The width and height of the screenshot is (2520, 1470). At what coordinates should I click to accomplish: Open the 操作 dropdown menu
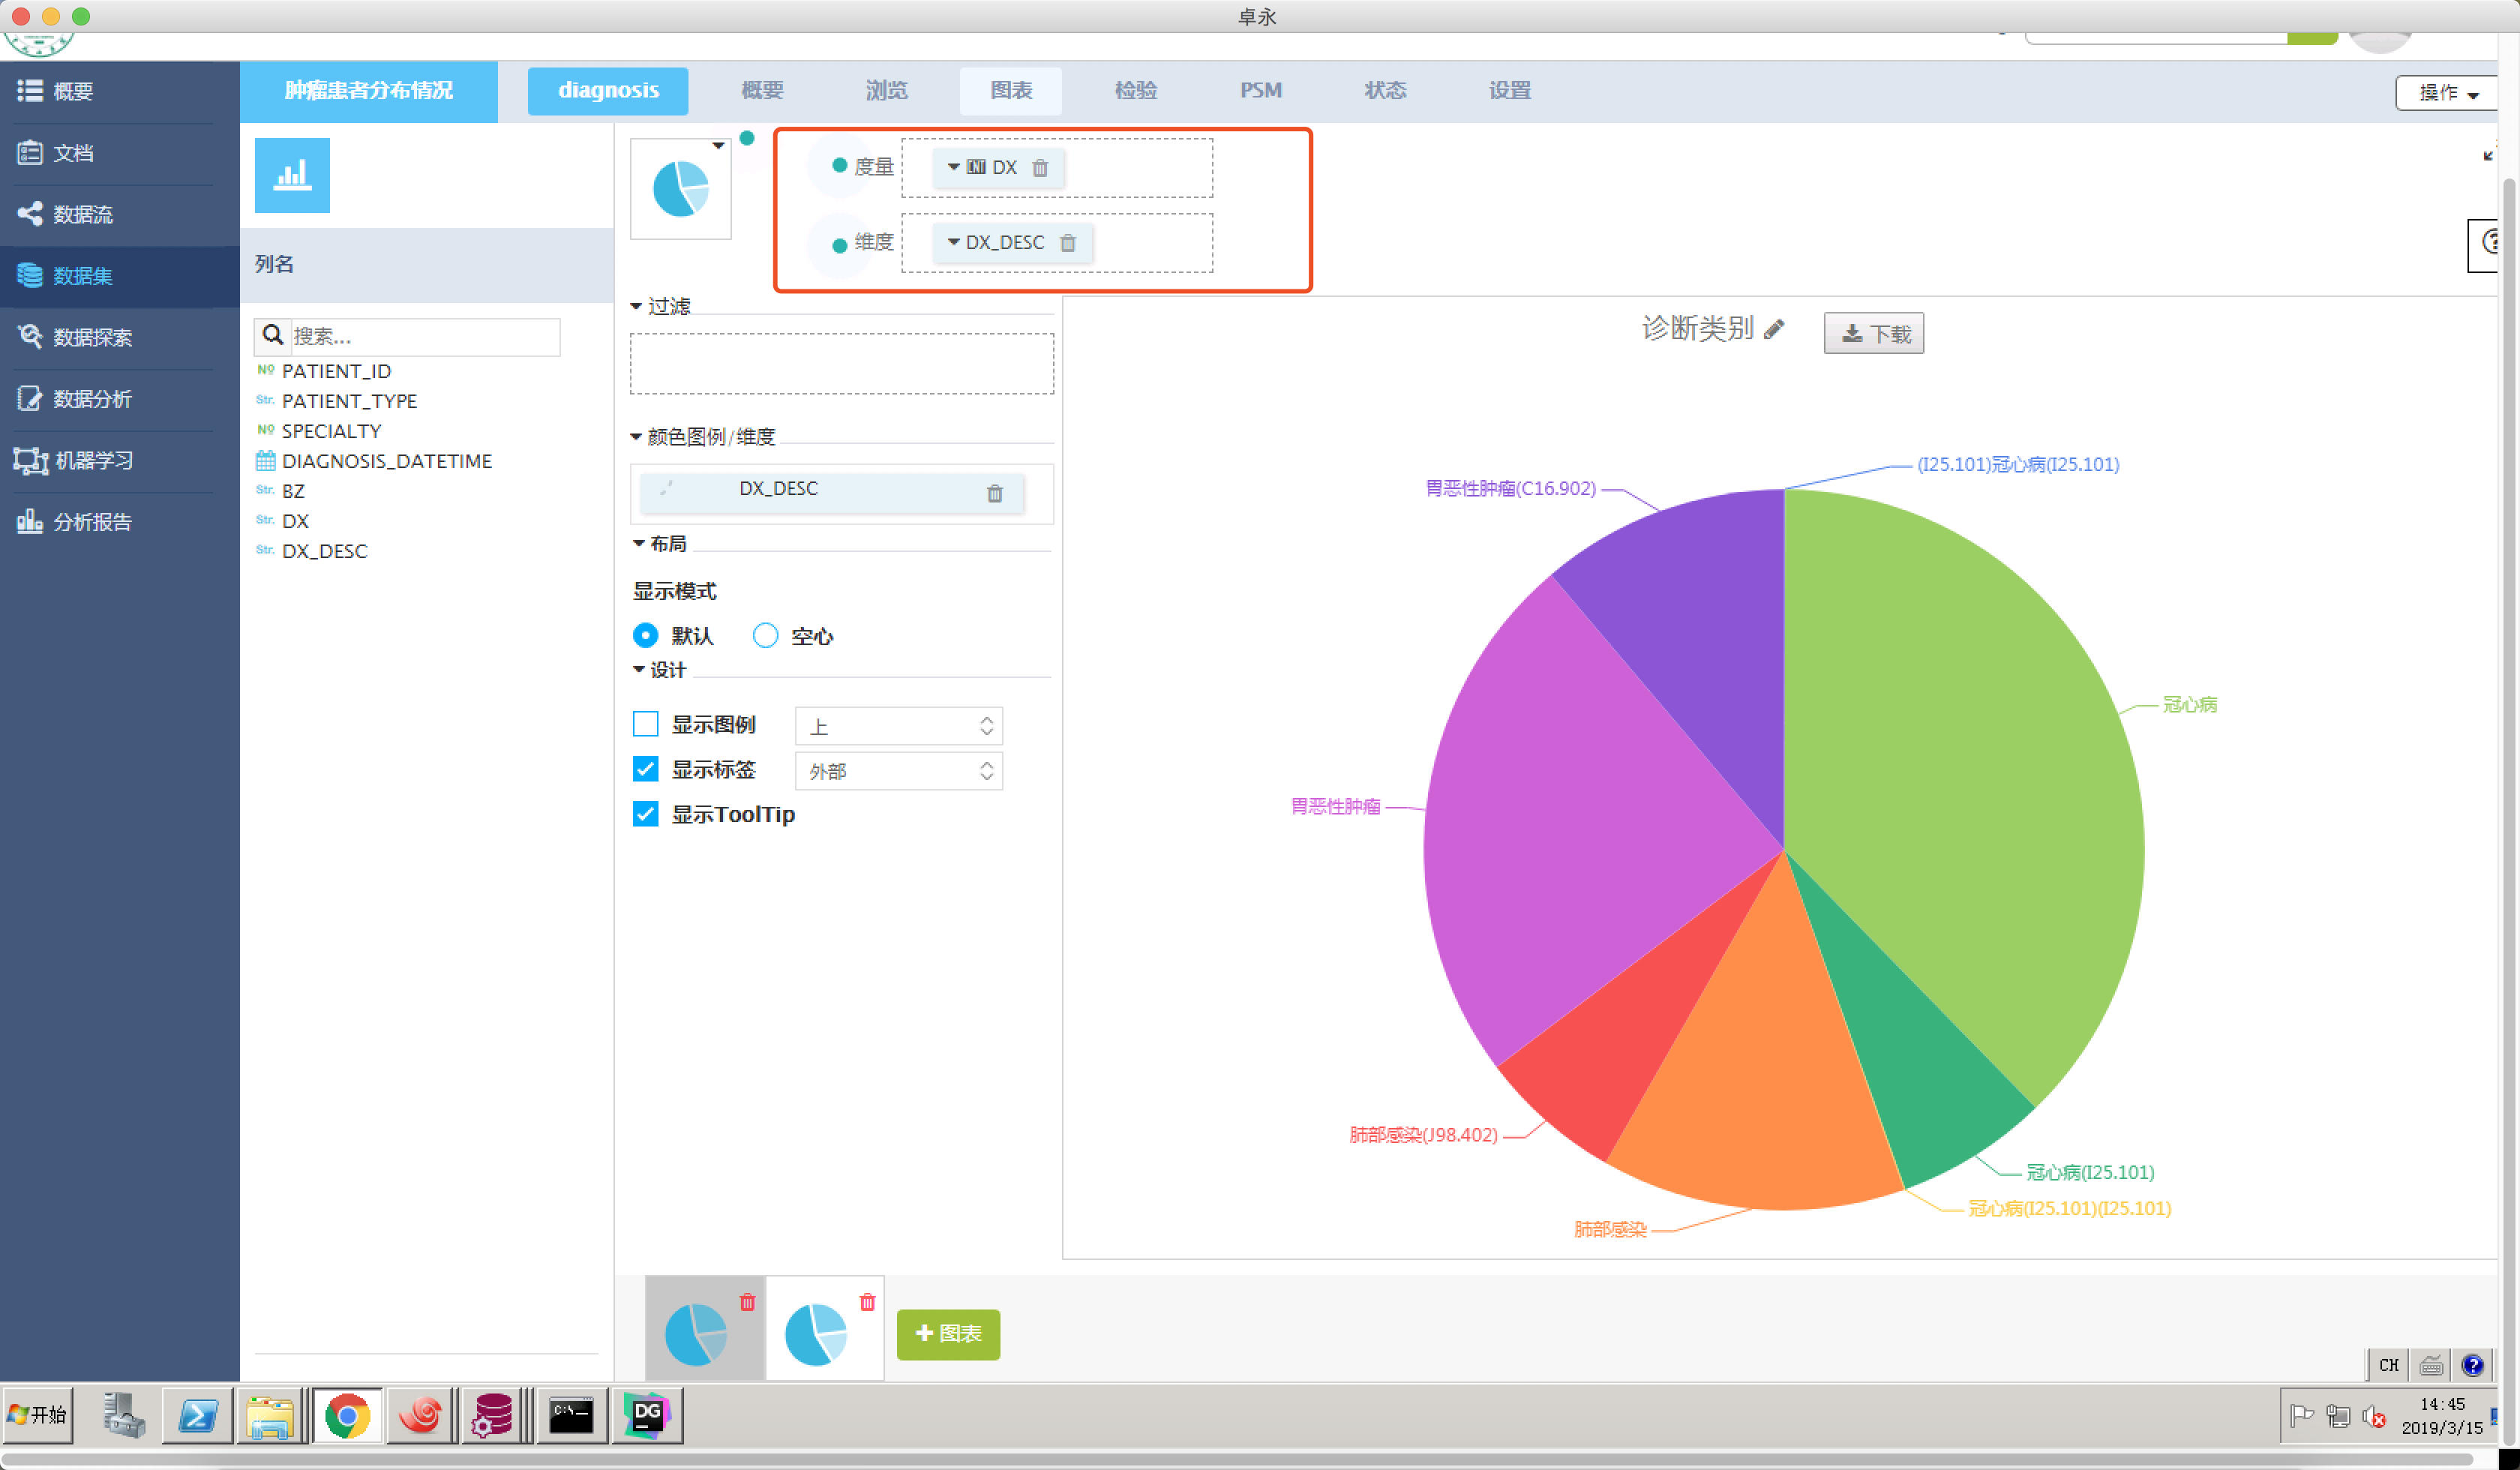2446,93
